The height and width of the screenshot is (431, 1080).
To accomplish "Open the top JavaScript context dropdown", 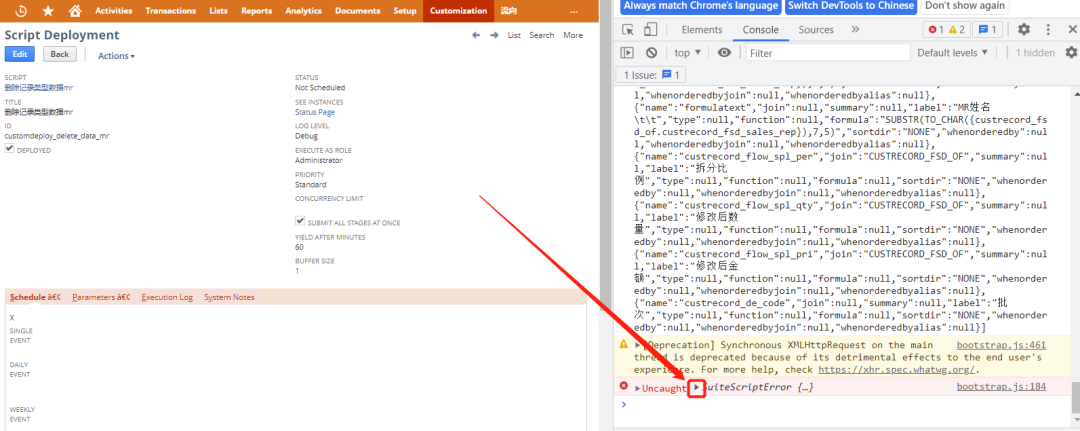I will (x=687, y=52).
